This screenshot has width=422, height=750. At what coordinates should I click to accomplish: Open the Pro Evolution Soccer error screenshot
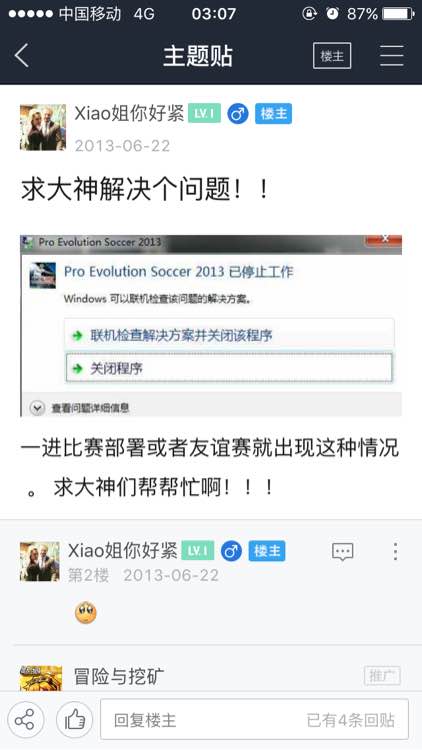[x=211, y=325]
